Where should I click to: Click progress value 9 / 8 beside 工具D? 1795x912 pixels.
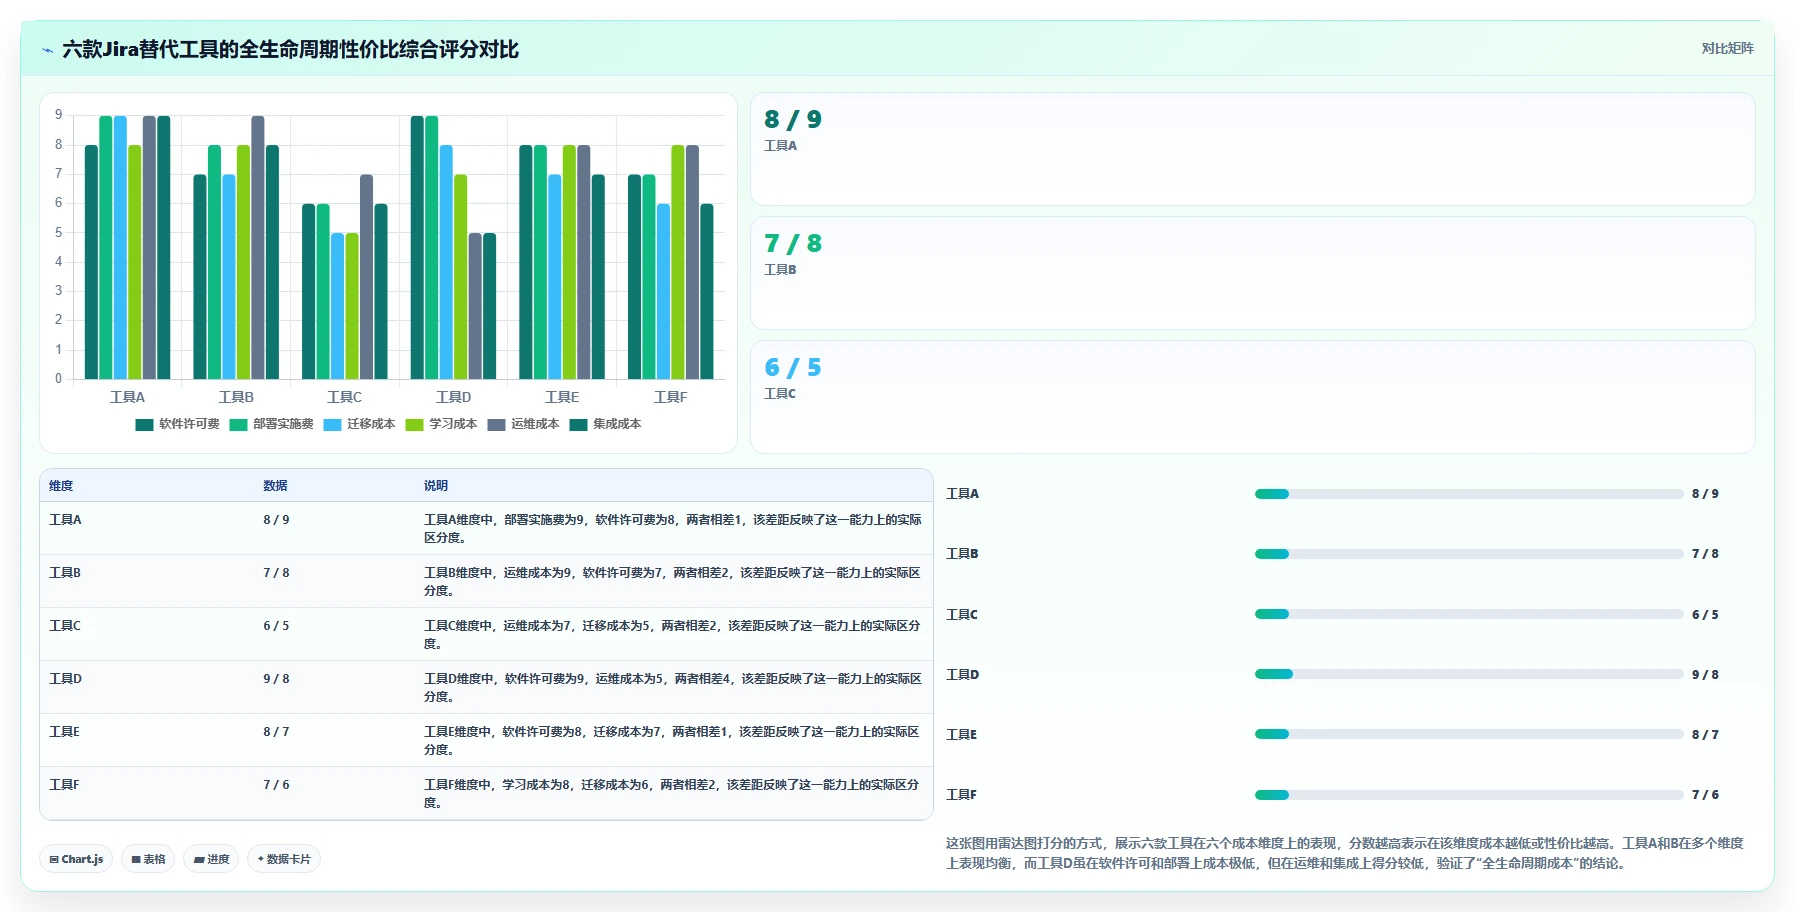(x=1705, y=675)
